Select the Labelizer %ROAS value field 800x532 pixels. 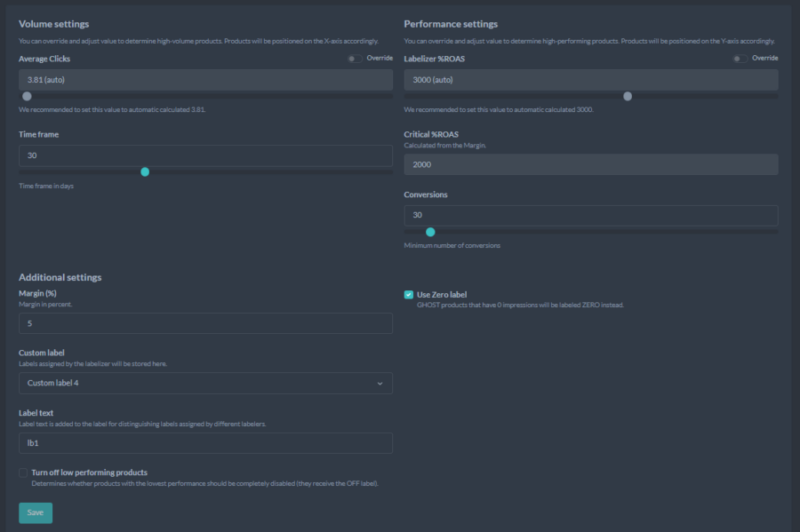tap(590, 80)
